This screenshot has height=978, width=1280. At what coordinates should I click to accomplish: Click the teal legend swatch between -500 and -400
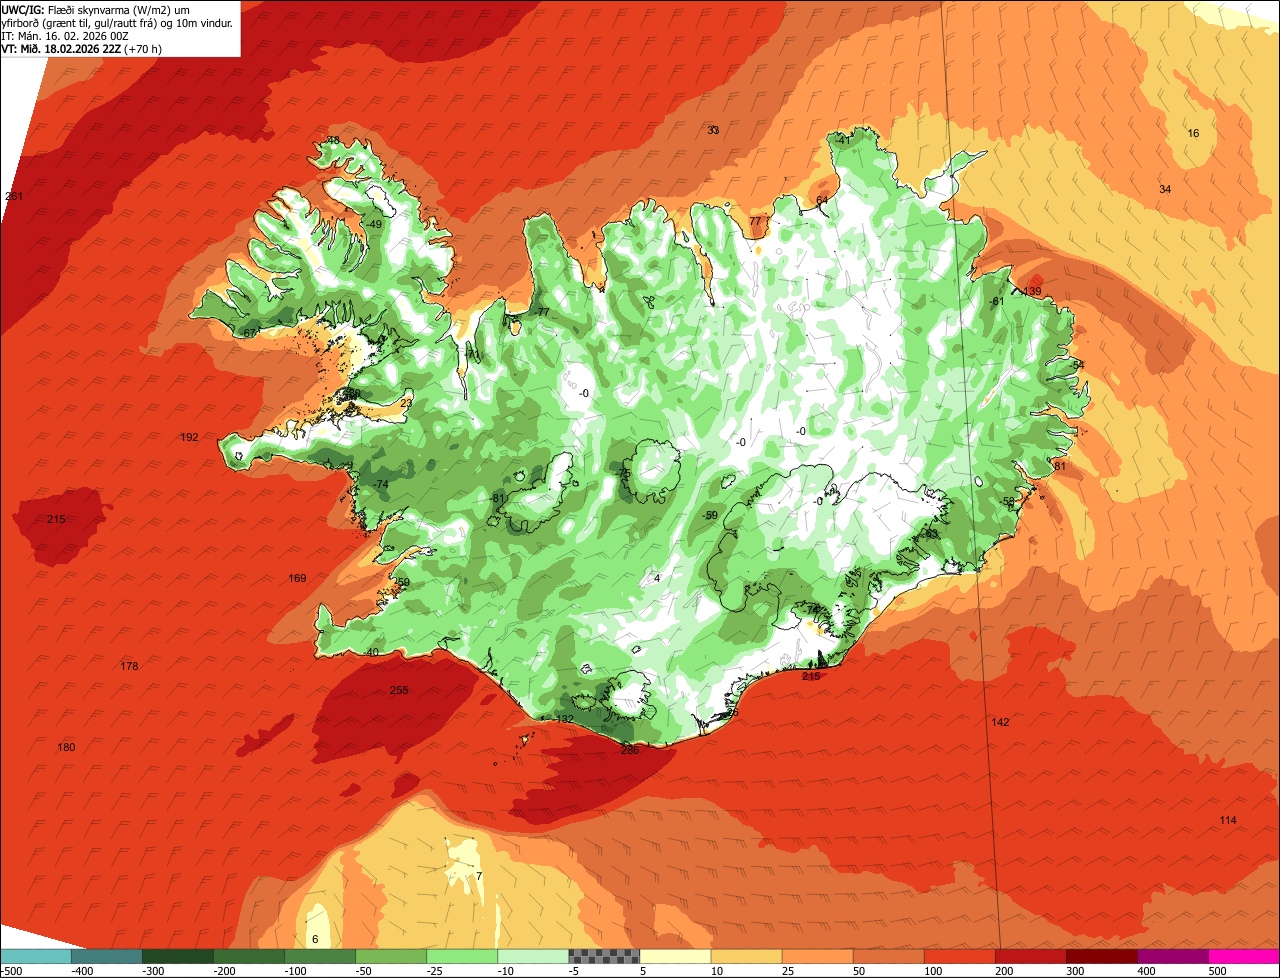tap(35, 956)
